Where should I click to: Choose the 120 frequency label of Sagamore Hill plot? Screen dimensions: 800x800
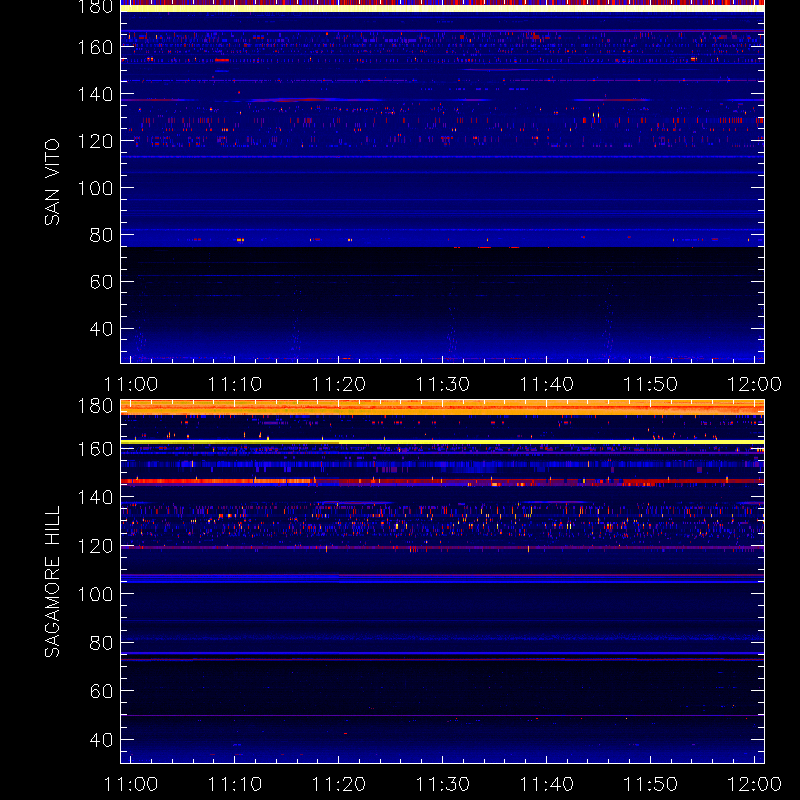click(95, 546)
